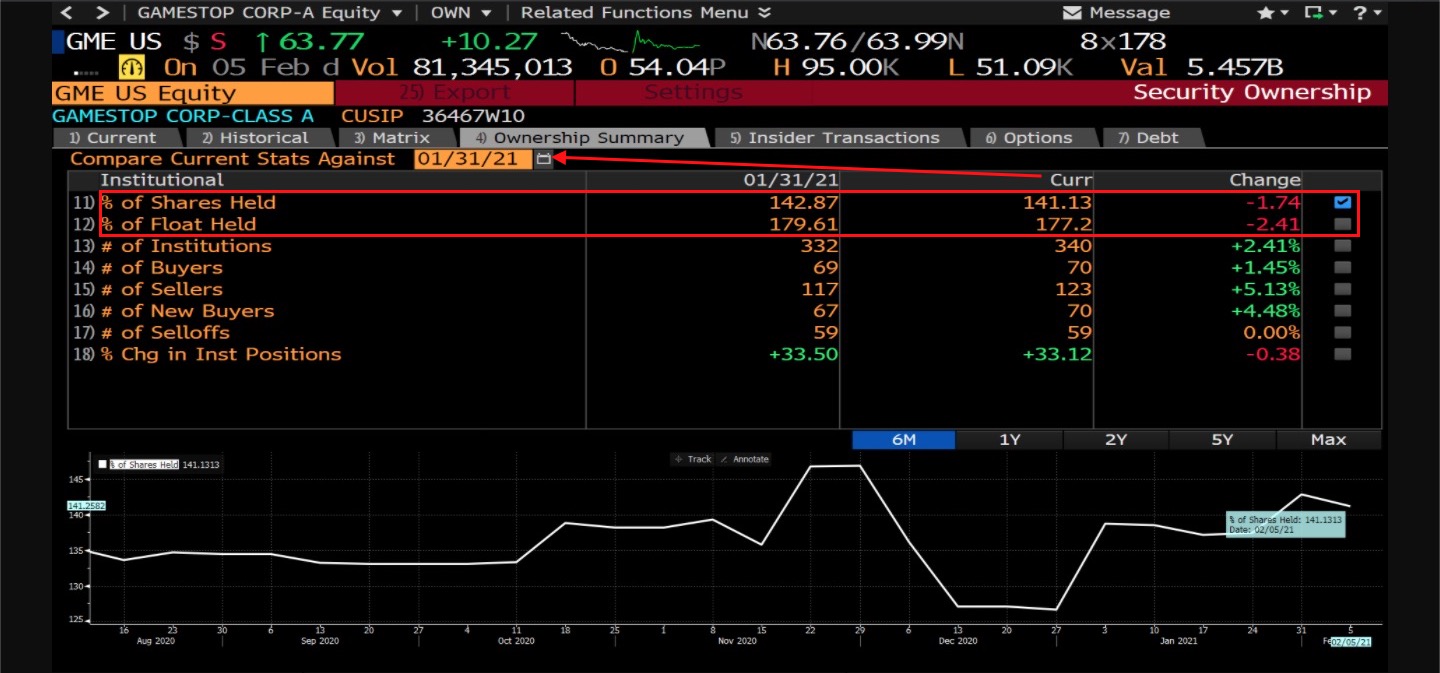Click the 142.87 value in the table

[804, 202]
